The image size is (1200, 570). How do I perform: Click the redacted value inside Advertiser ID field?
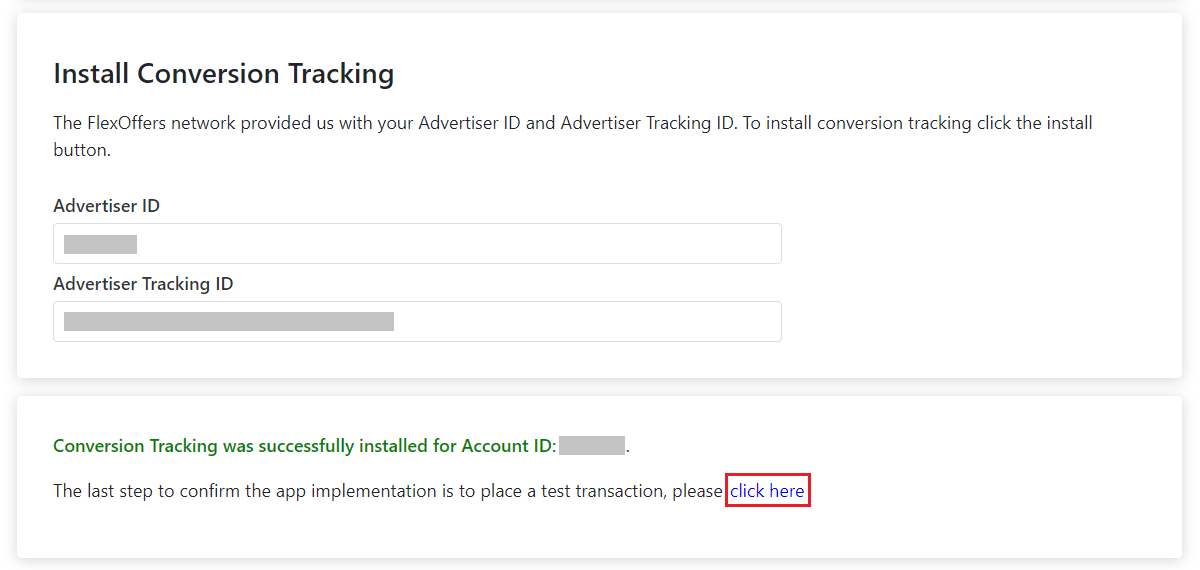coord(100,244)
